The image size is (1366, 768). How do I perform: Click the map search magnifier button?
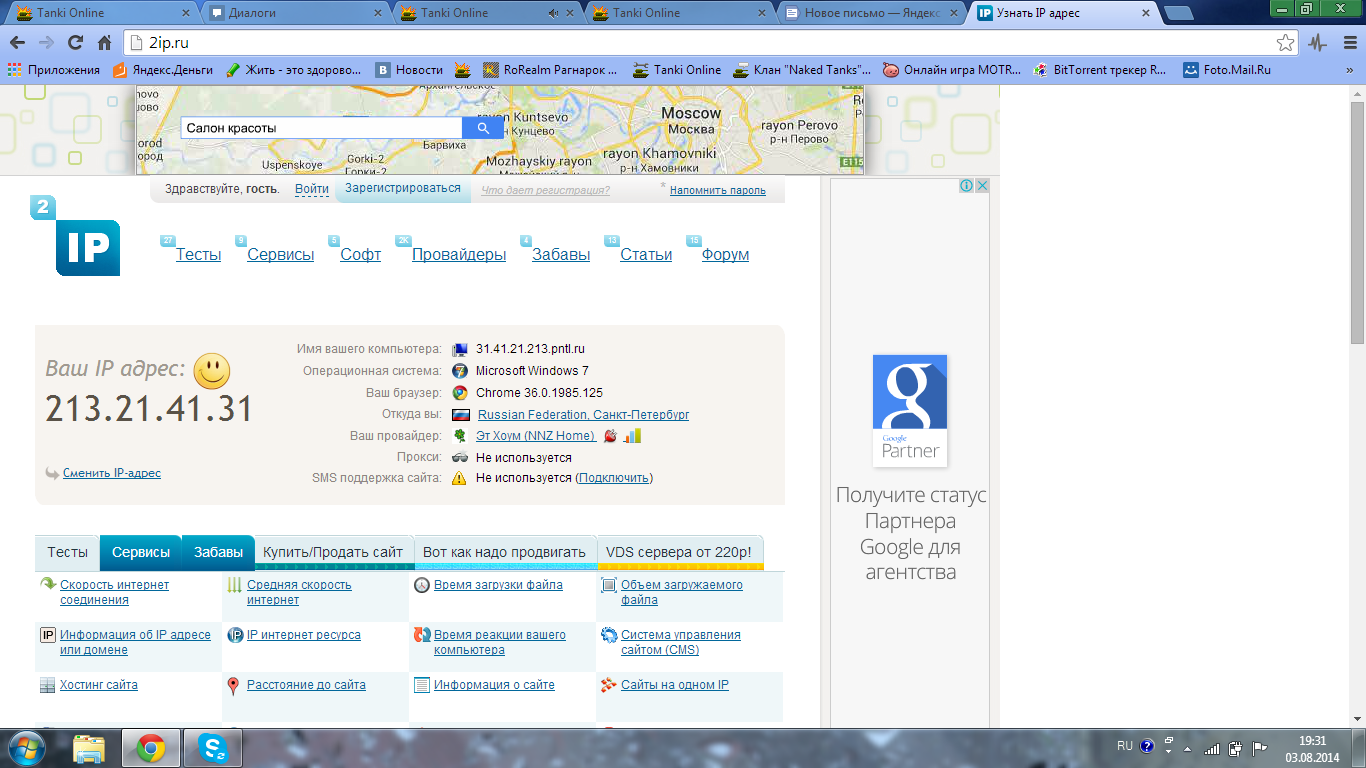pos(483,128)
